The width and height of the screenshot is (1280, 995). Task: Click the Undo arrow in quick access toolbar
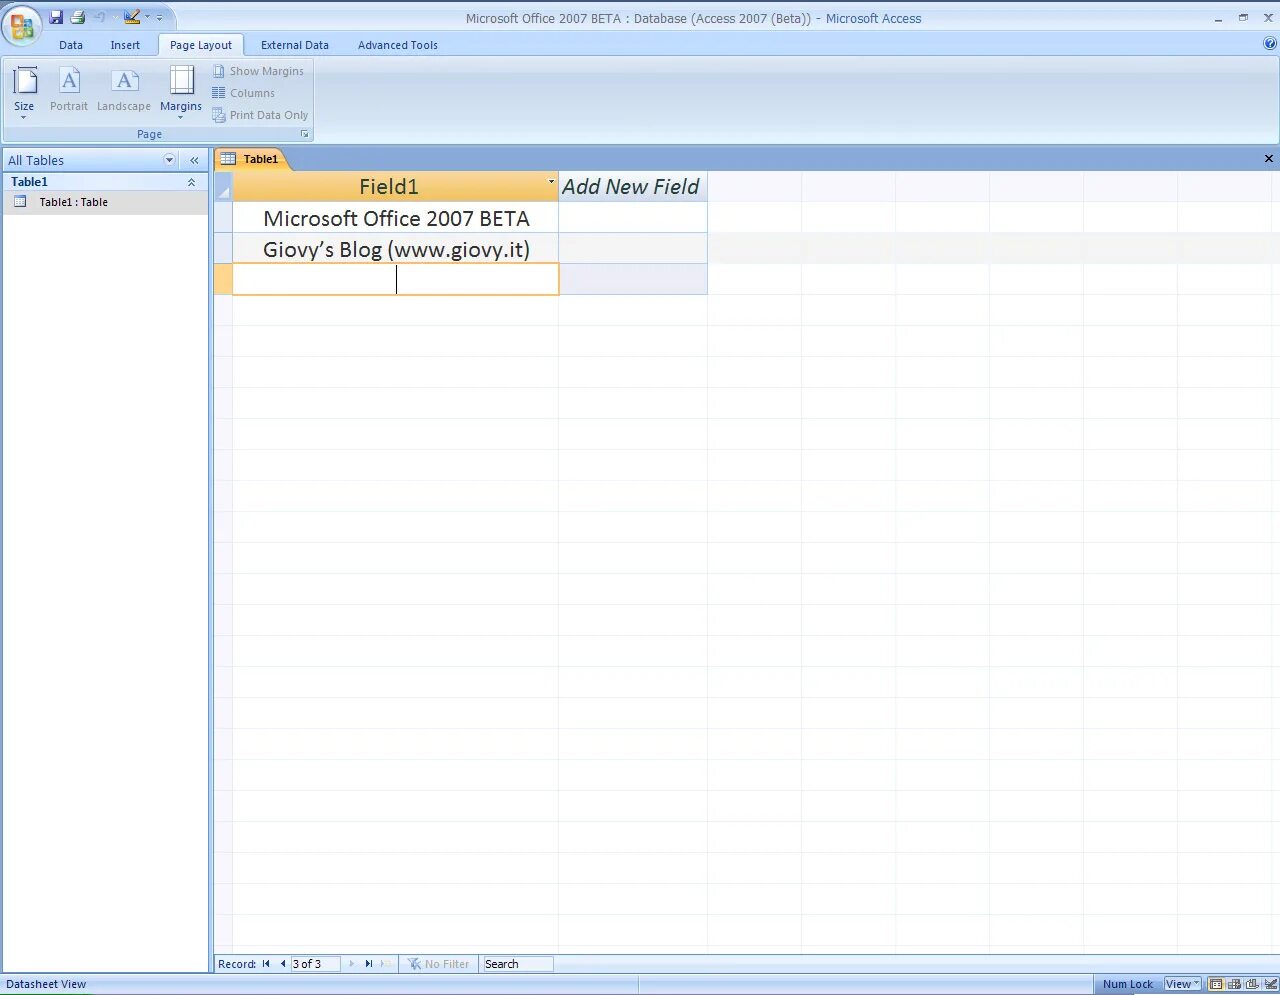point(101,17)
